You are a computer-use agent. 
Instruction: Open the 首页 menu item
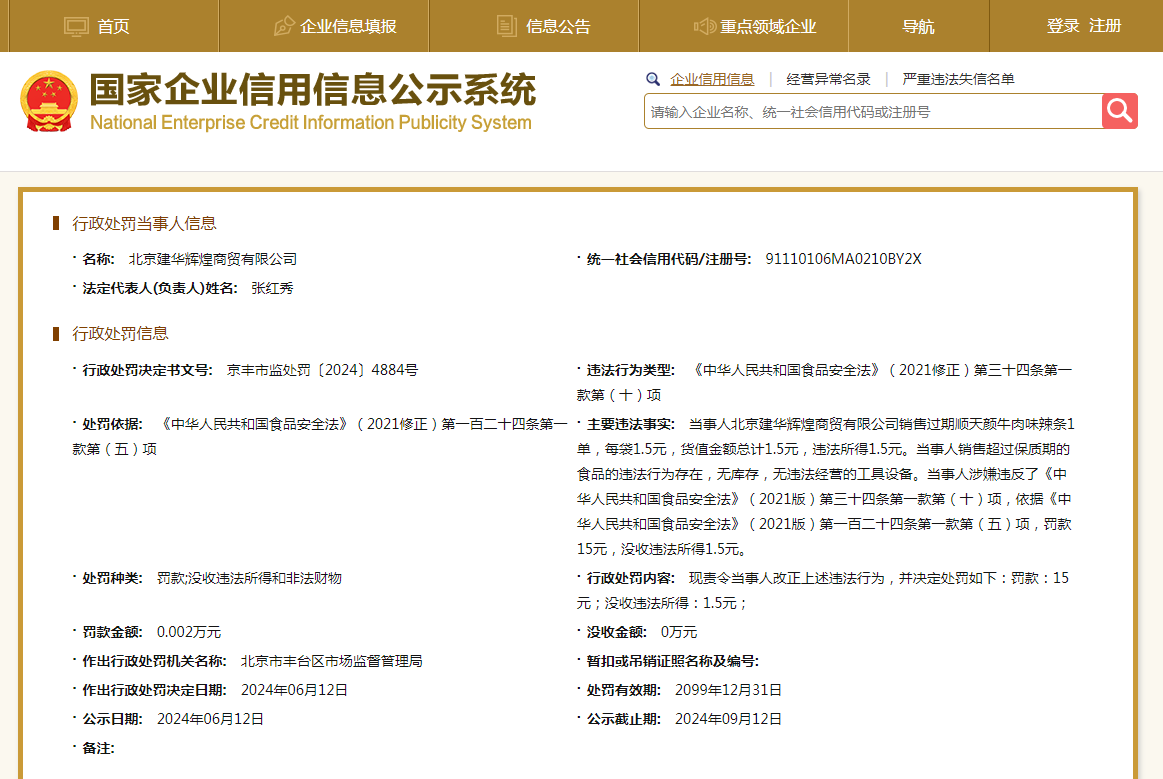[x=113, y=27]
